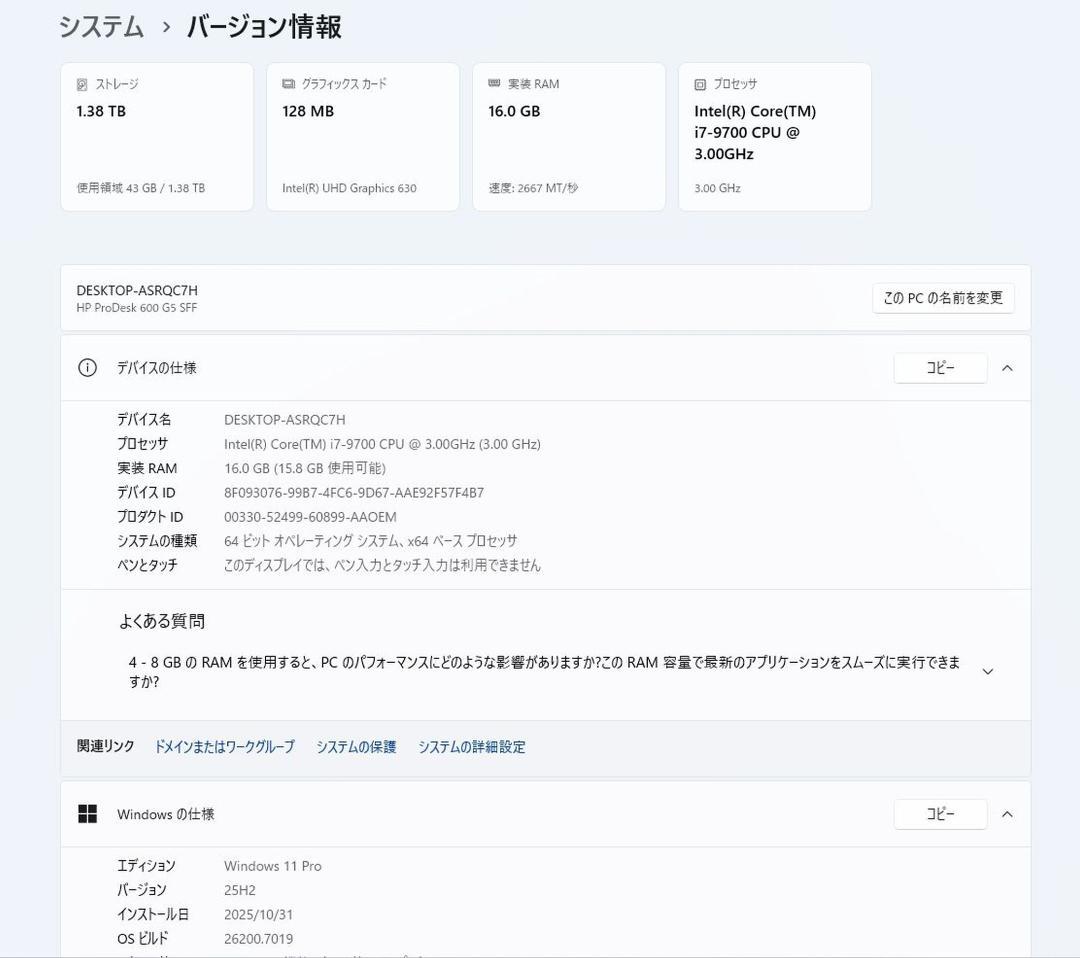Image resolution: width=1080 pixels, height=958 pixels.
Task: Select the Intel UHD Graphics 630 card
Action: tap(362, 137)
